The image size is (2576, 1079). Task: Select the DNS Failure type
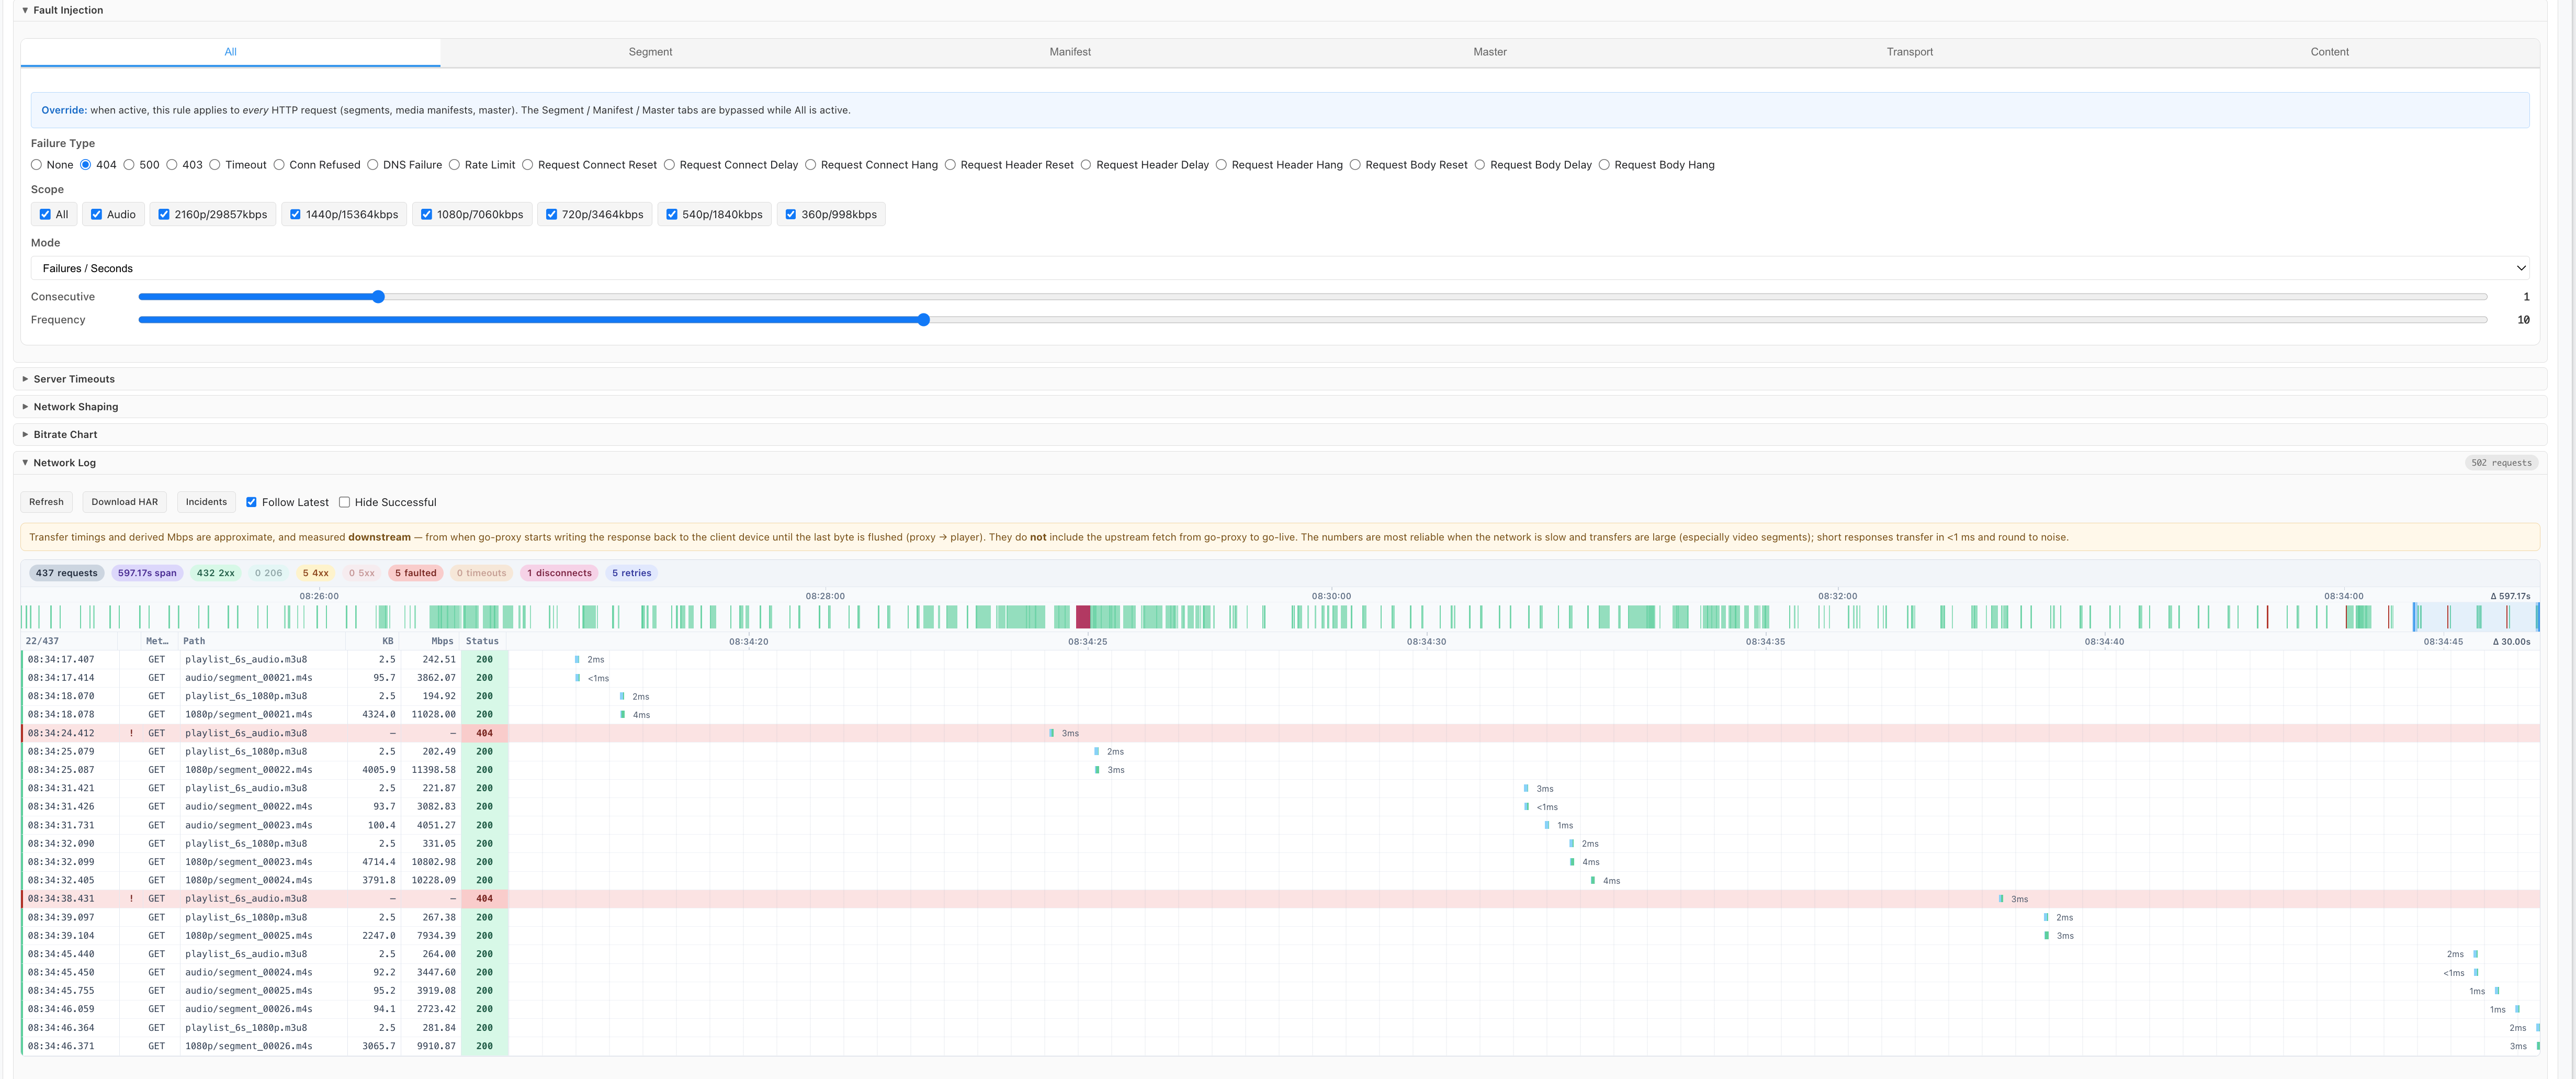[x=373, y=165]
